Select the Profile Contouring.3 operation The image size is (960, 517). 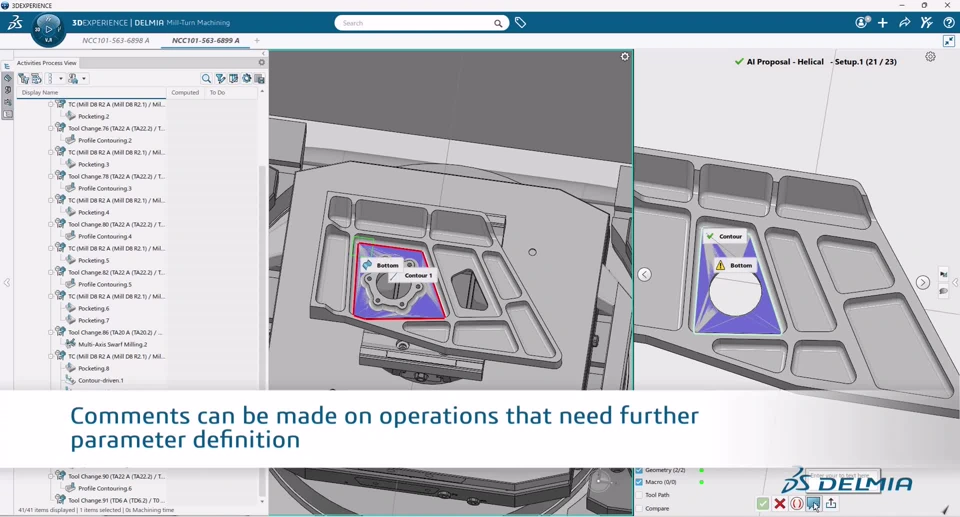pyautogui.click(x=105, y=189)
